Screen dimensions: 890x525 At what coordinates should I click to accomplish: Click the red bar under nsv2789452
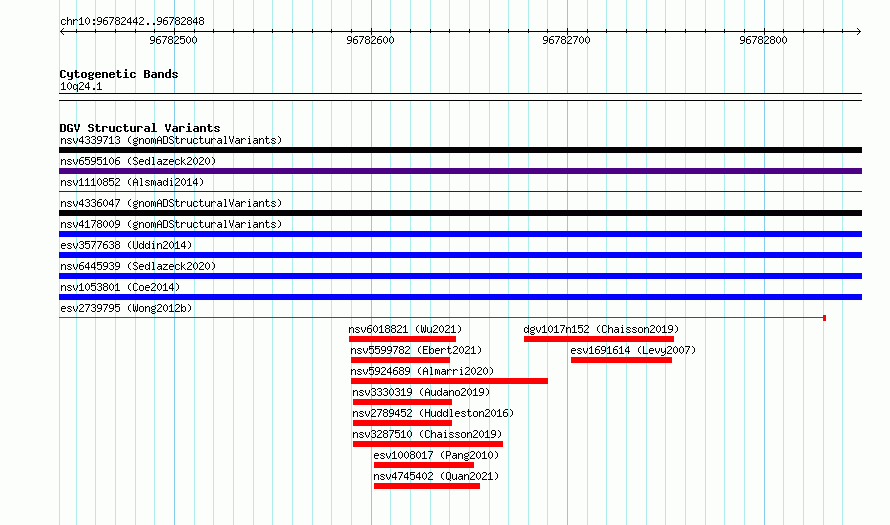(402, 423)
